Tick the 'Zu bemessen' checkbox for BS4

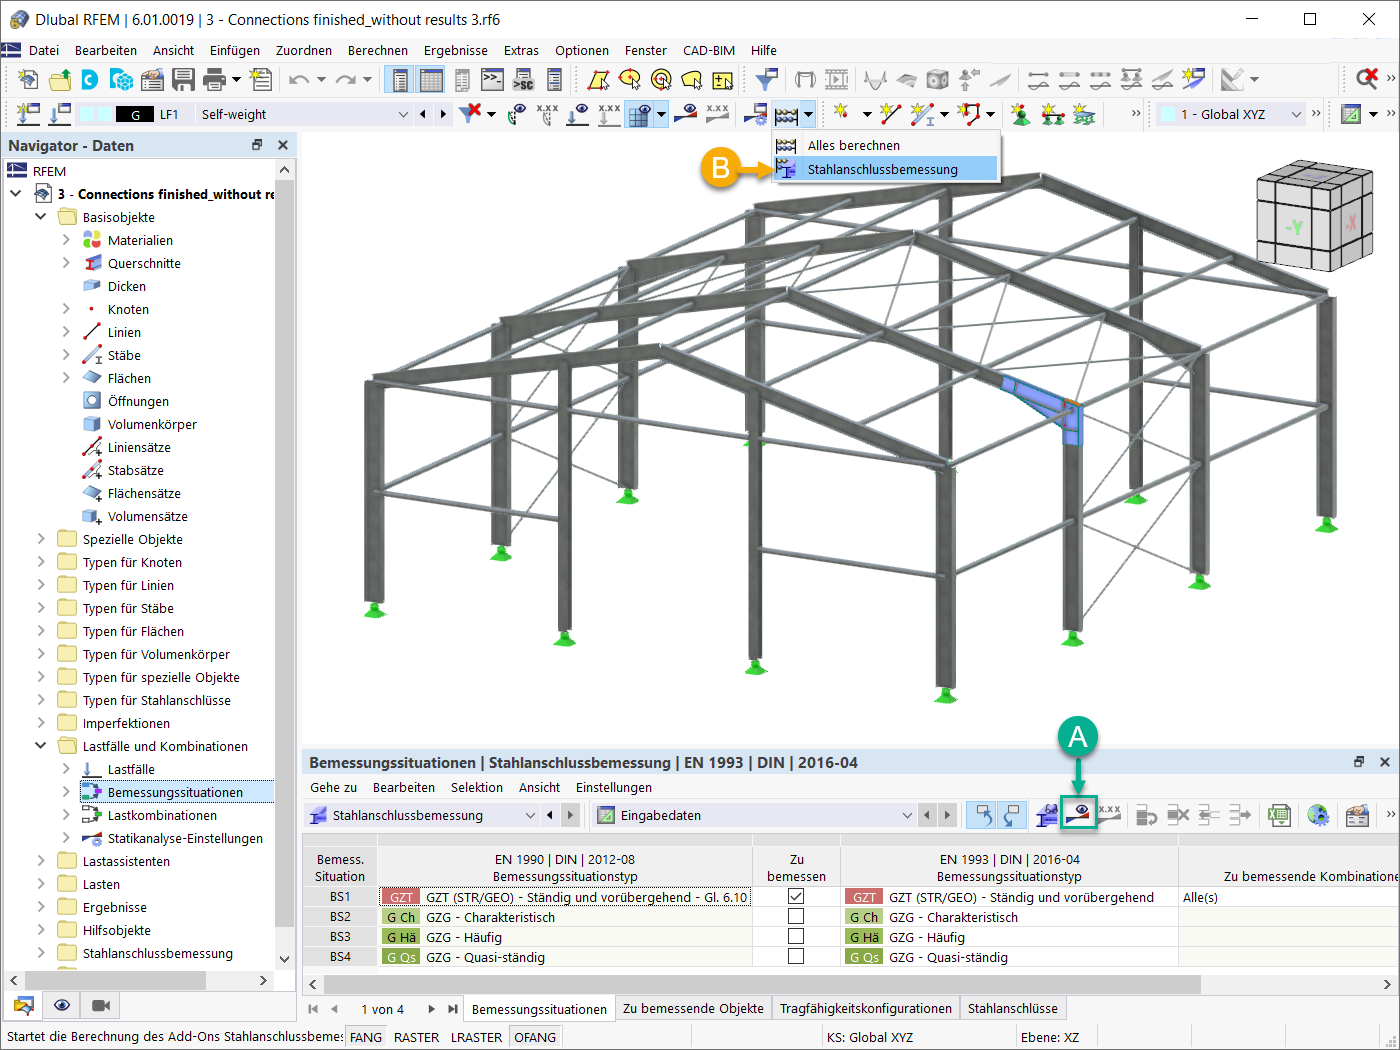796,957
